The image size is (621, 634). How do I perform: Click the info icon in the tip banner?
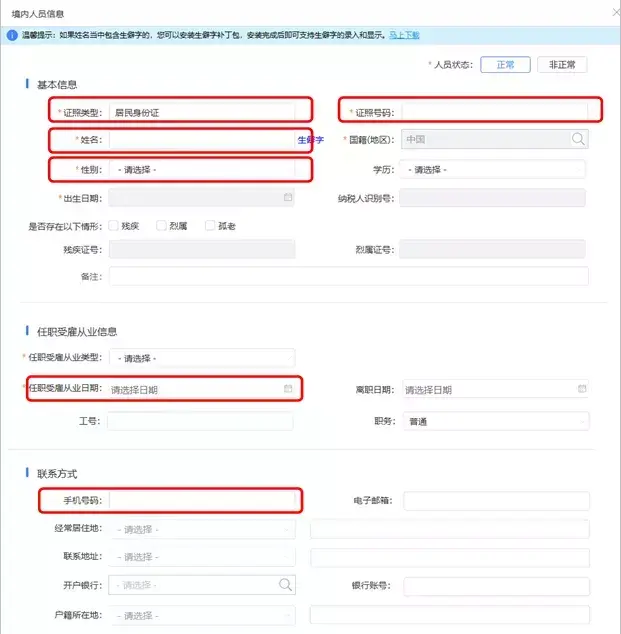tap(12, 35)
